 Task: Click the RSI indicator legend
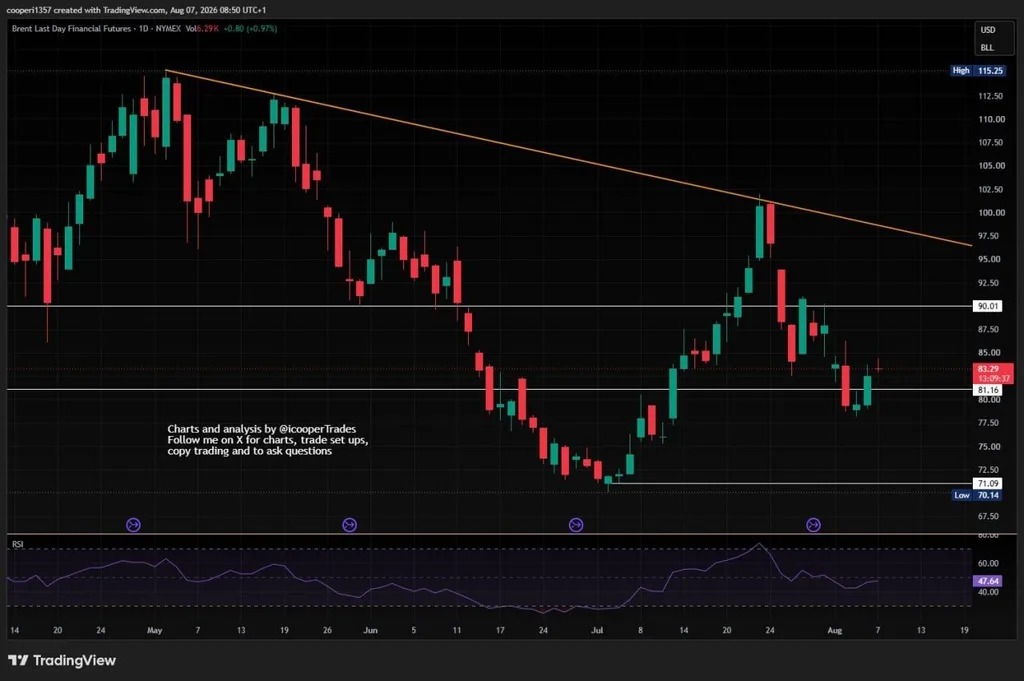pyautogui.click(x=18, y=544)
